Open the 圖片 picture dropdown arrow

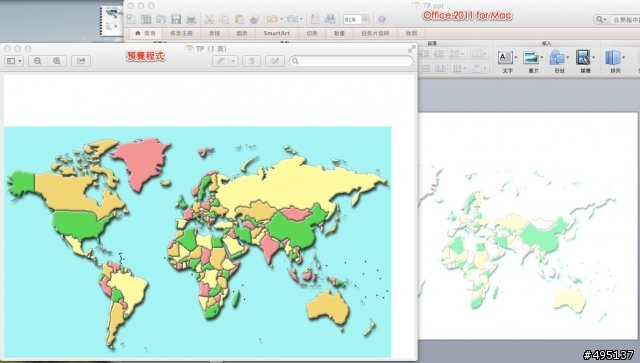point(542,58)
